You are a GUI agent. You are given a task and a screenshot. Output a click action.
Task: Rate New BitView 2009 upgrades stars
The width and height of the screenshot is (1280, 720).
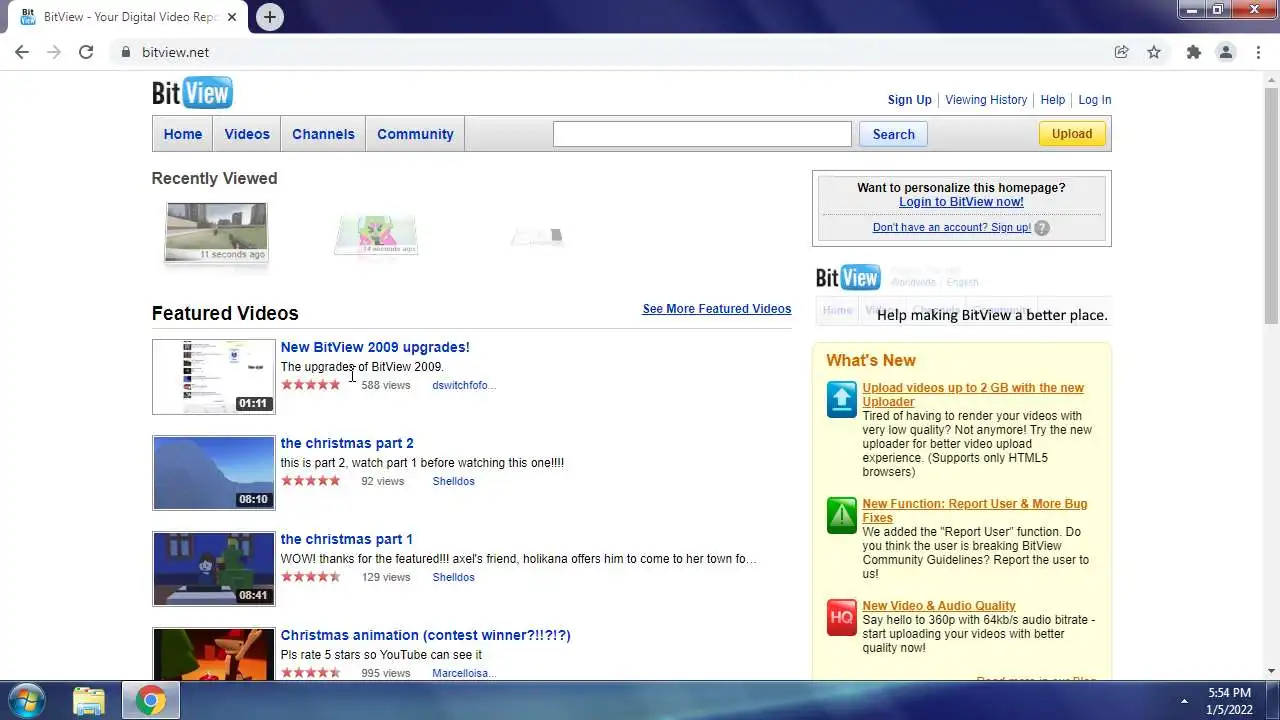[x=311, y=385]
